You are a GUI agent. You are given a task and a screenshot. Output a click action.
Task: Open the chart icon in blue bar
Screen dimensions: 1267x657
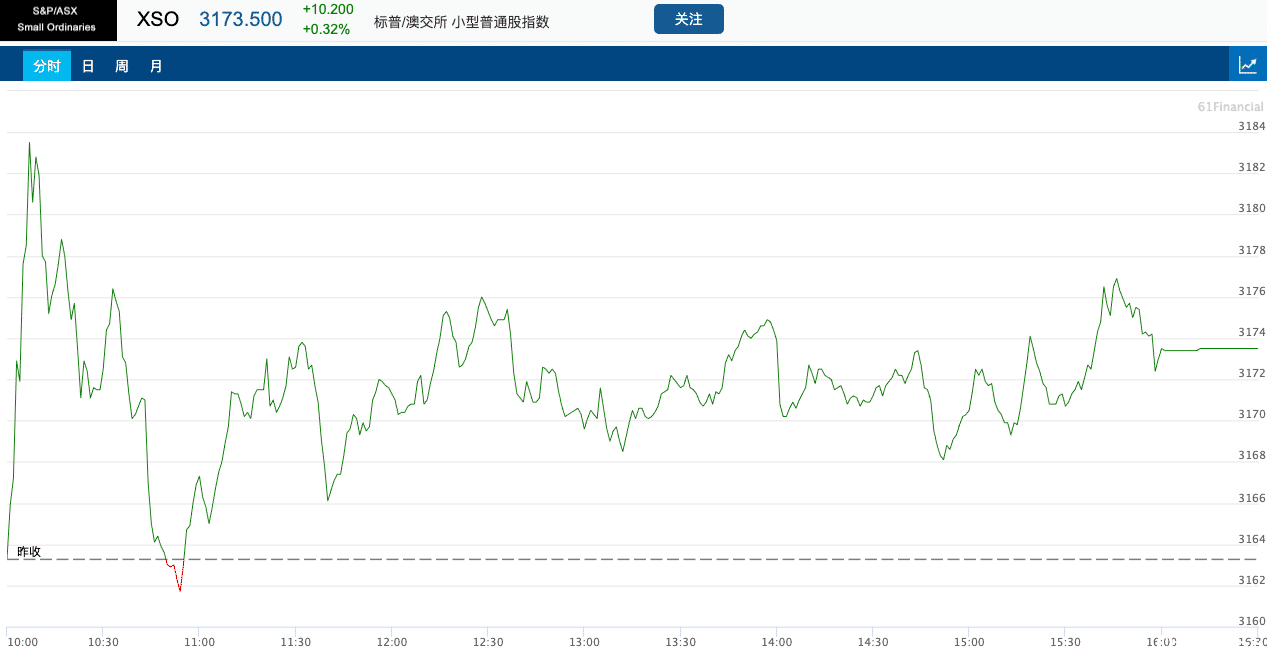(1247, 65)
